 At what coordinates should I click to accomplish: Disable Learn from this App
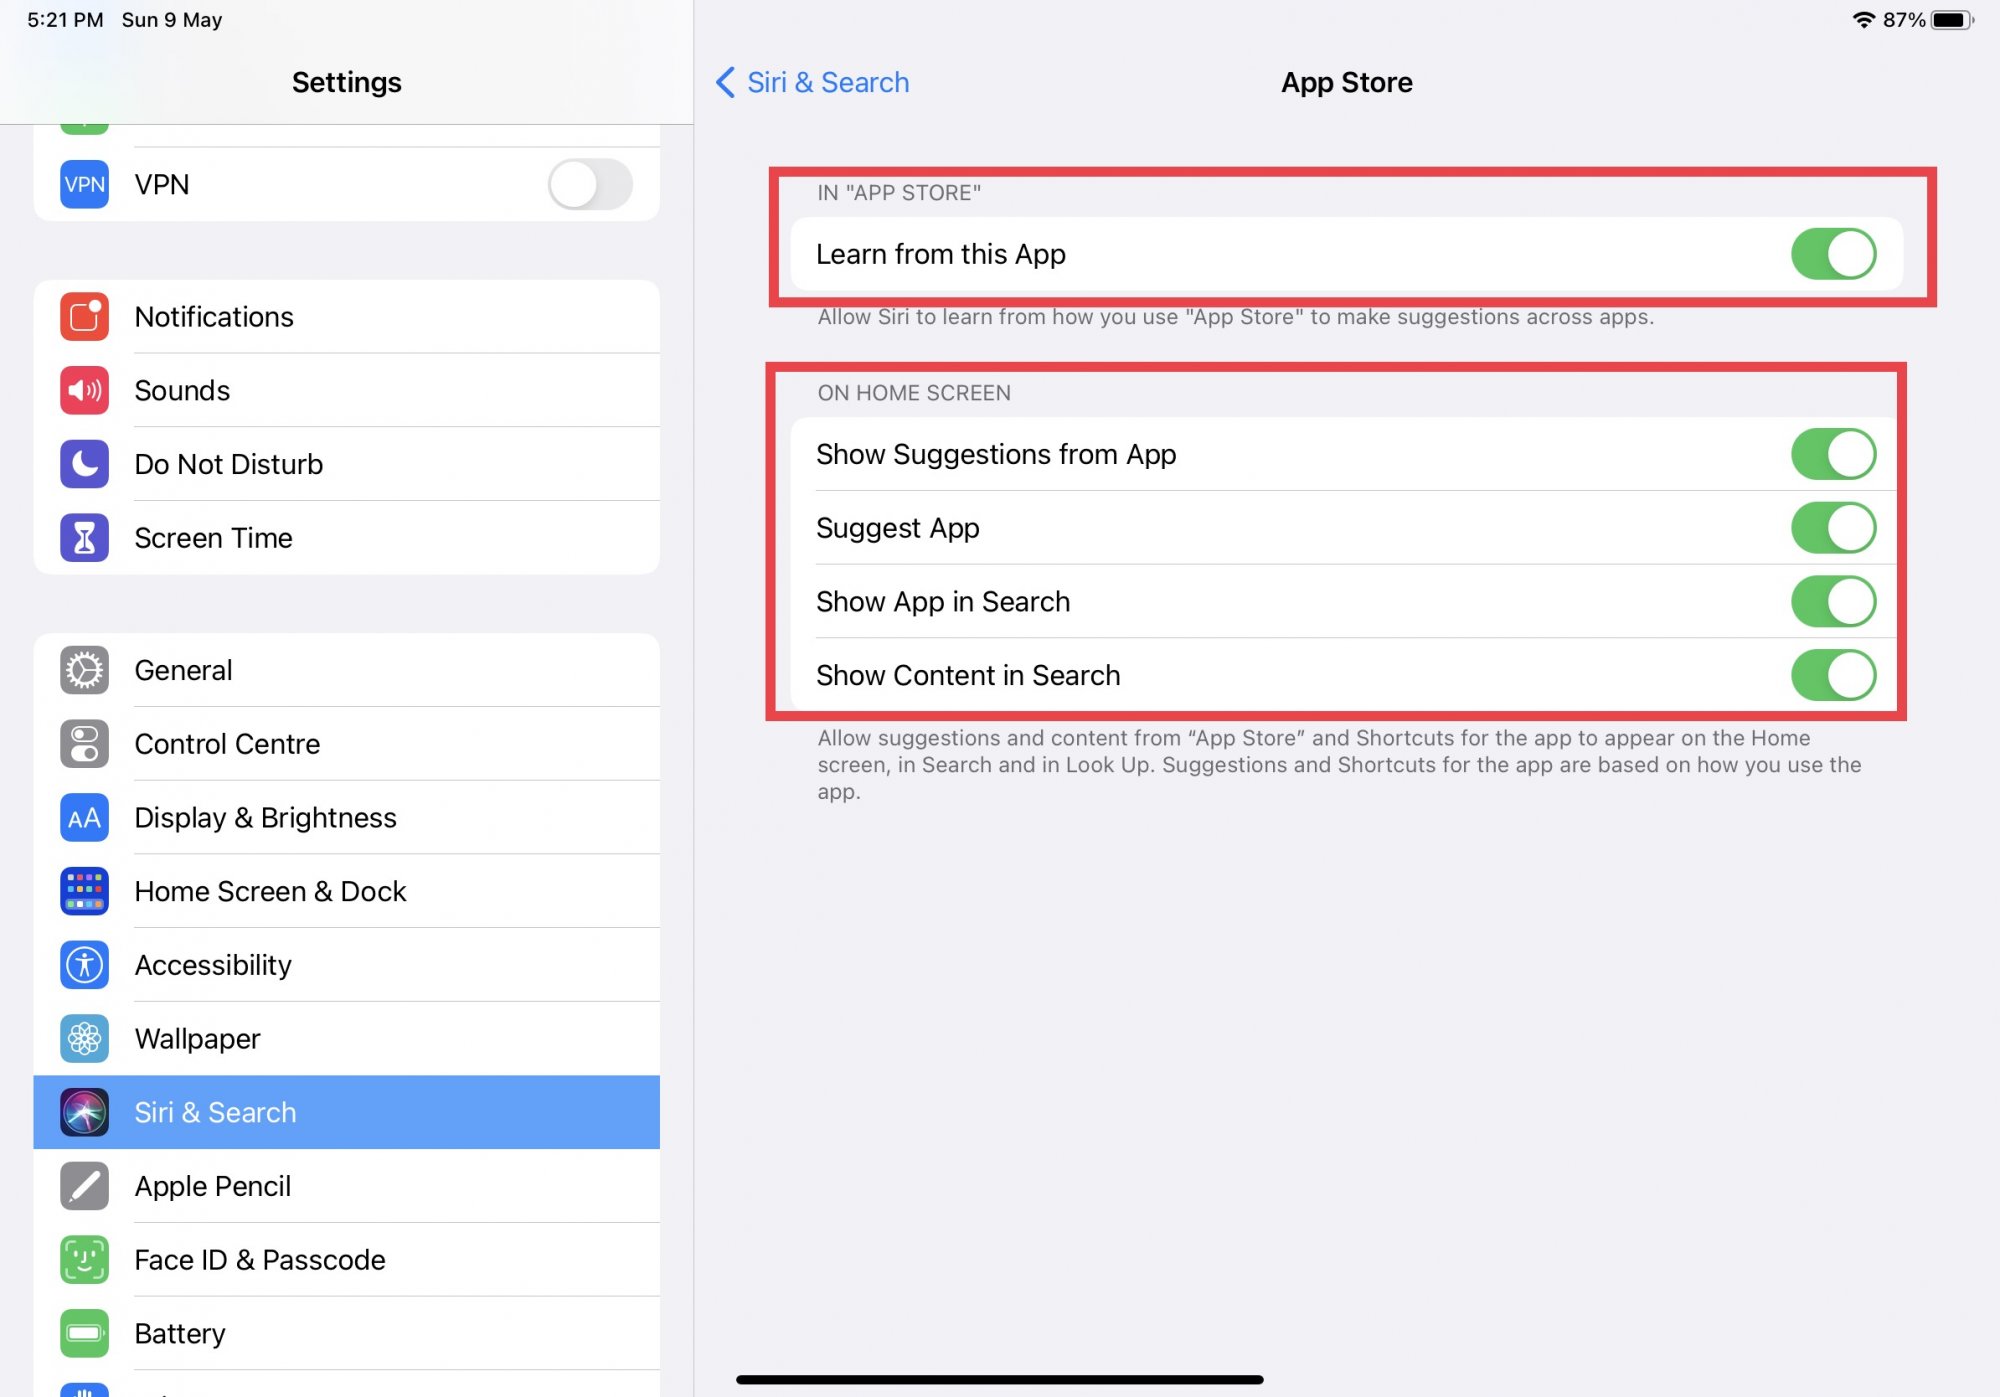(x=1832, y=254)
